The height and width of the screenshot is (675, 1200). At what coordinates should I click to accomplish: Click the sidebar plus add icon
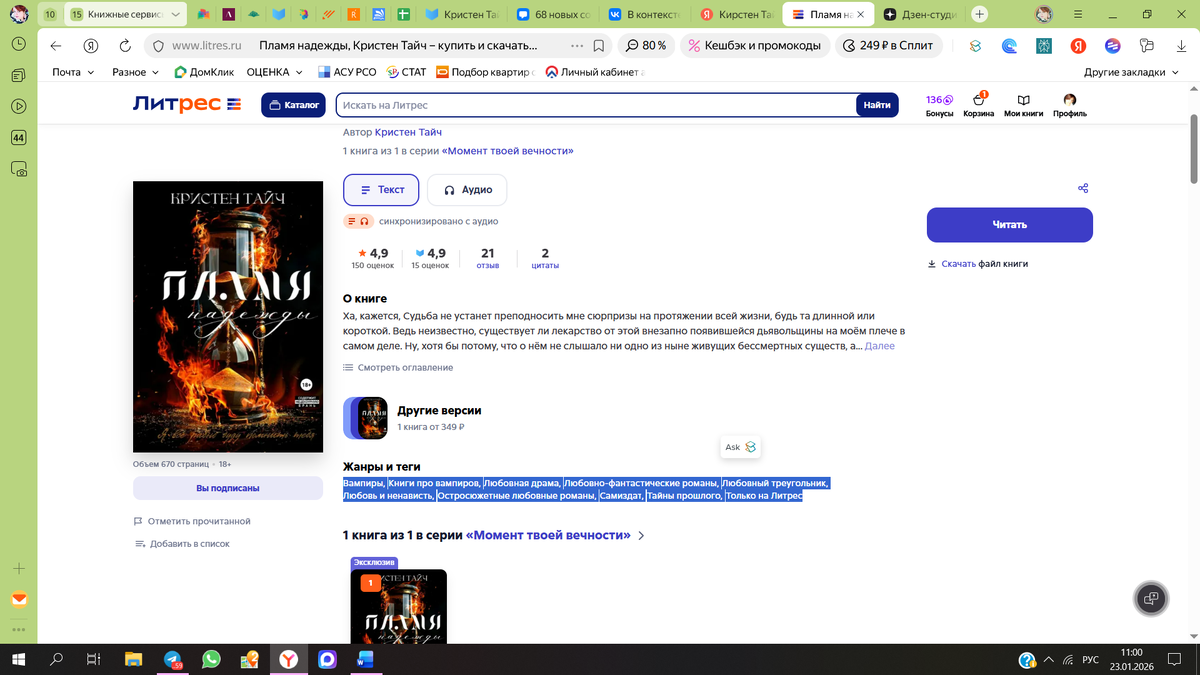click(19, 568)
